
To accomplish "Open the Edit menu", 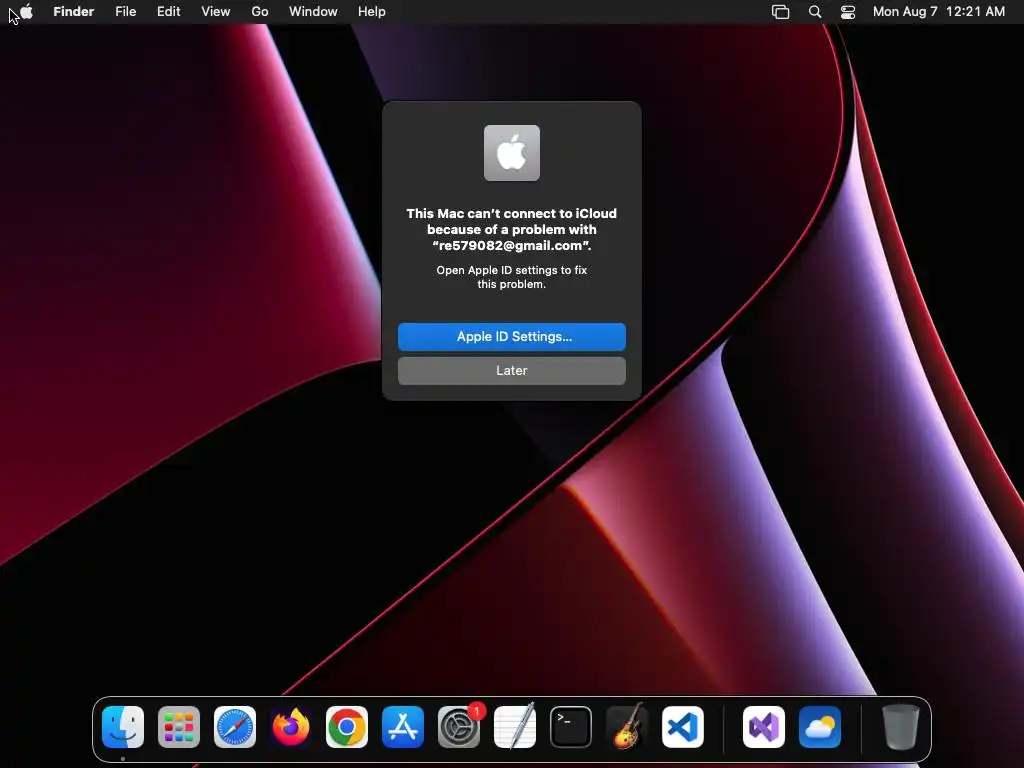I will coord(168,12).
